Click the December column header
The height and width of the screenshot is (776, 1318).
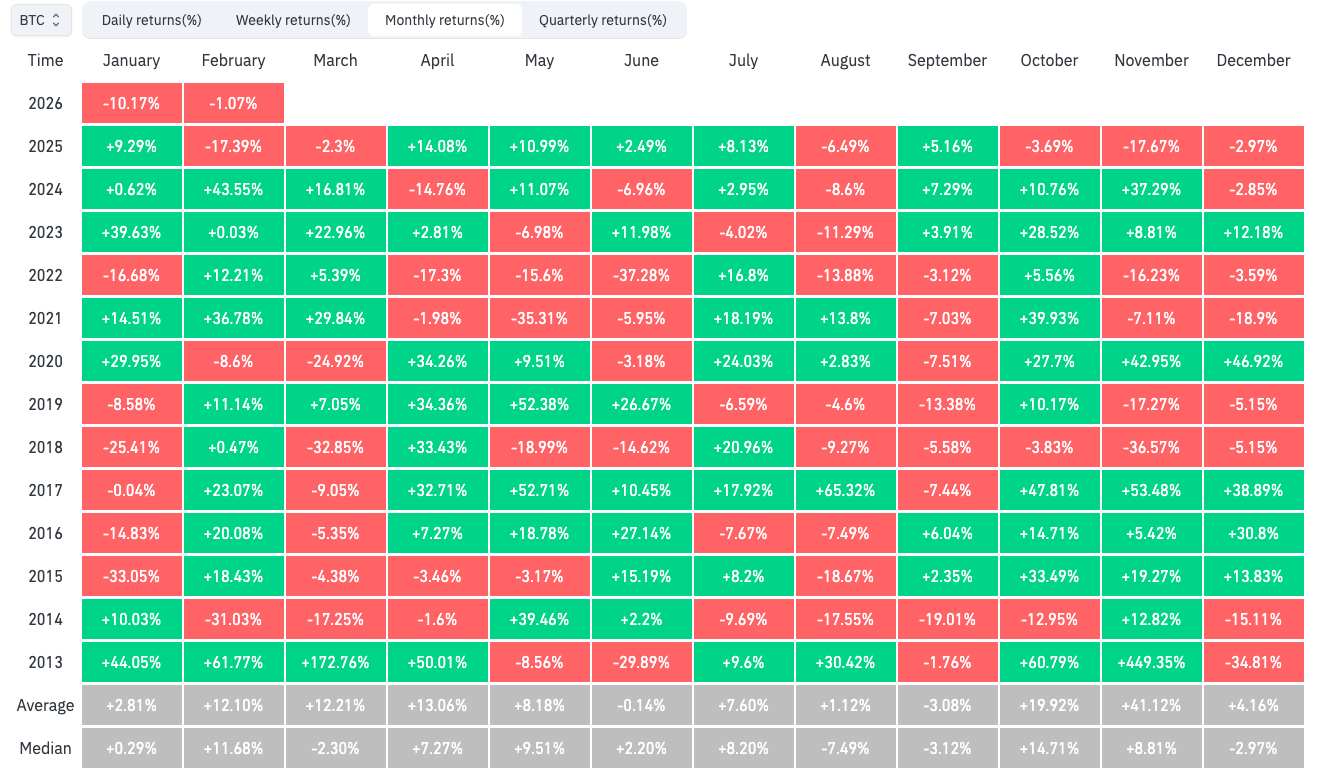pos(1253,60)
